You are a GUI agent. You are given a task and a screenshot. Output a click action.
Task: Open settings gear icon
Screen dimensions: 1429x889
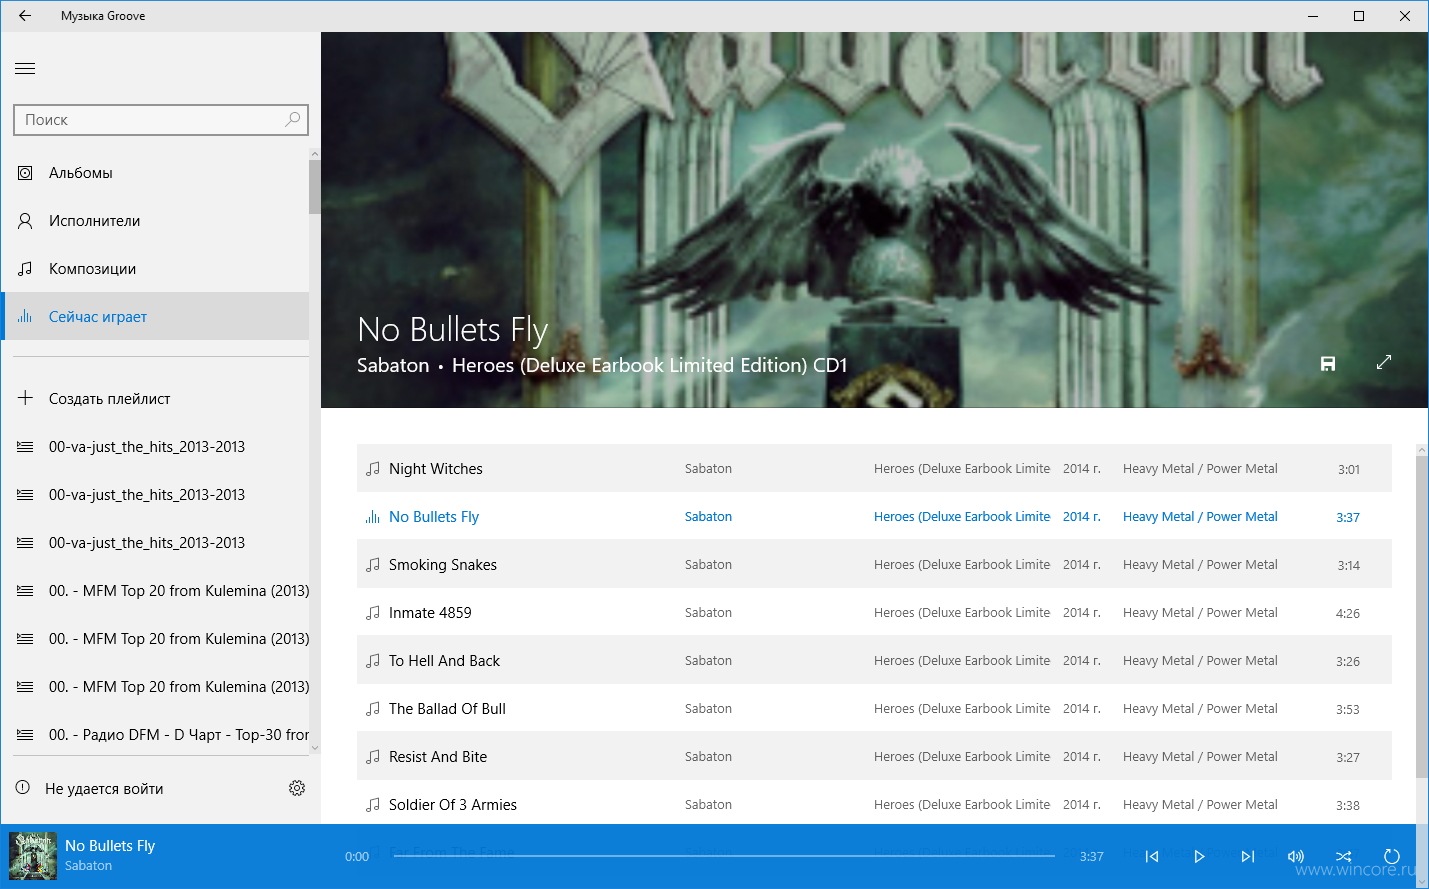coord(297,788)
